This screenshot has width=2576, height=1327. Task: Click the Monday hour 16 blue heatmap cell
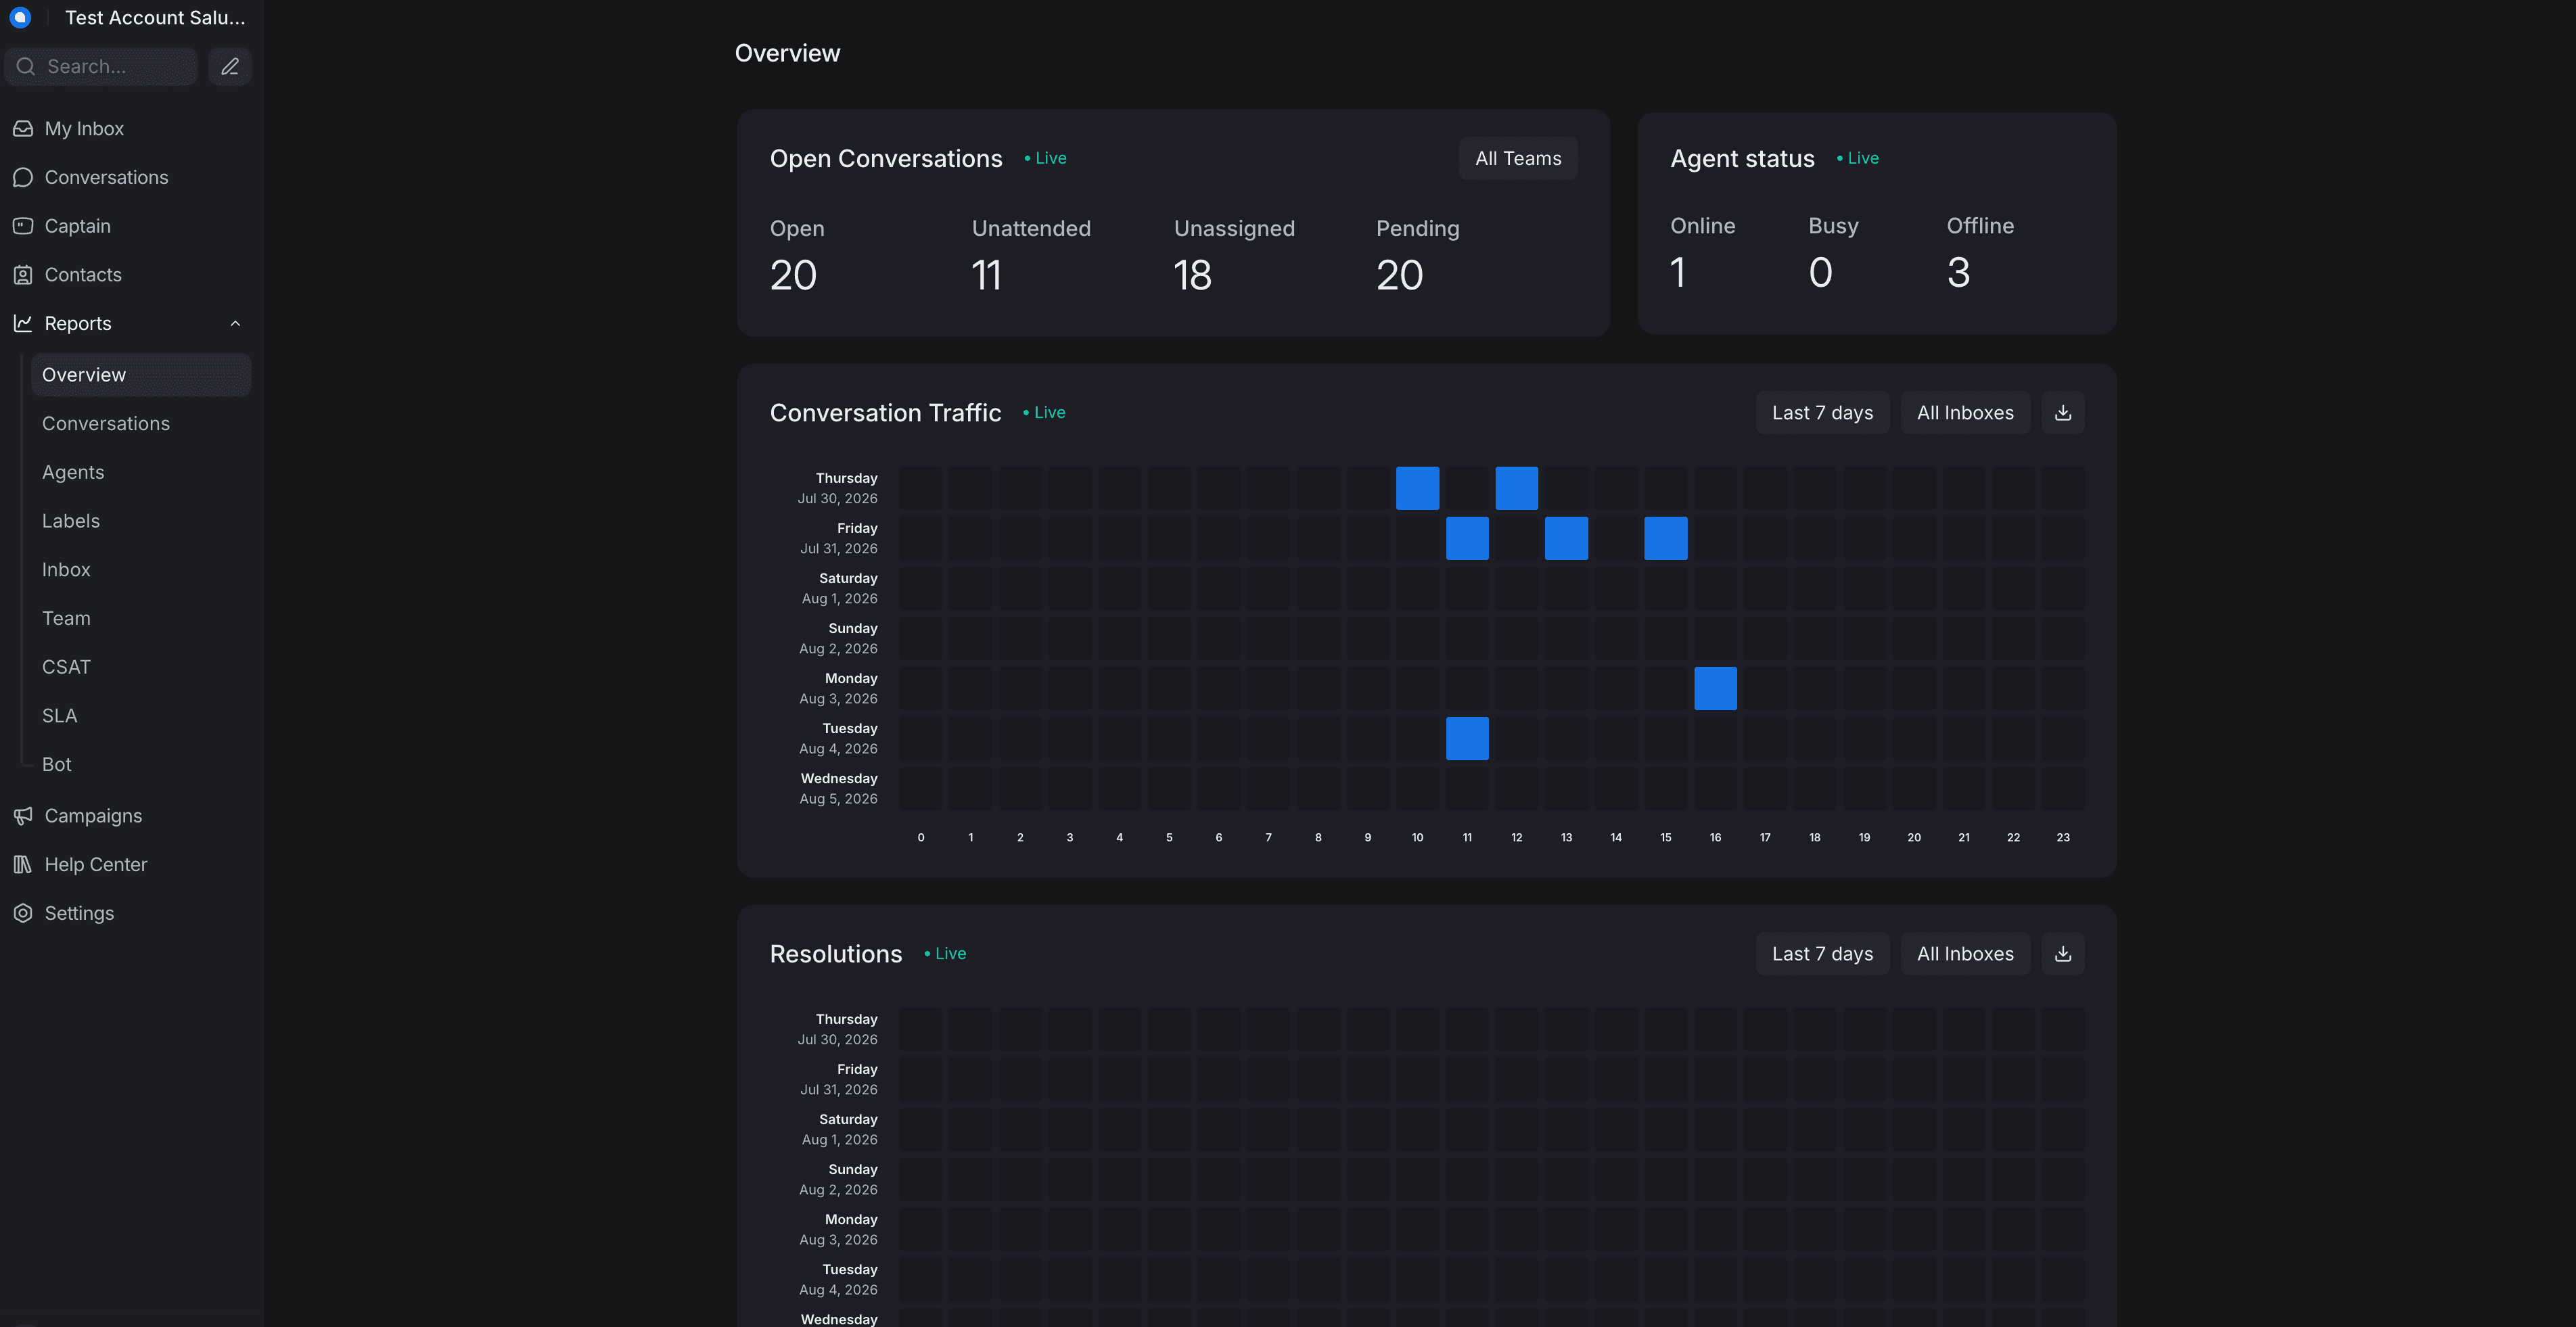pyautogui.click(x=1715, y=688)
